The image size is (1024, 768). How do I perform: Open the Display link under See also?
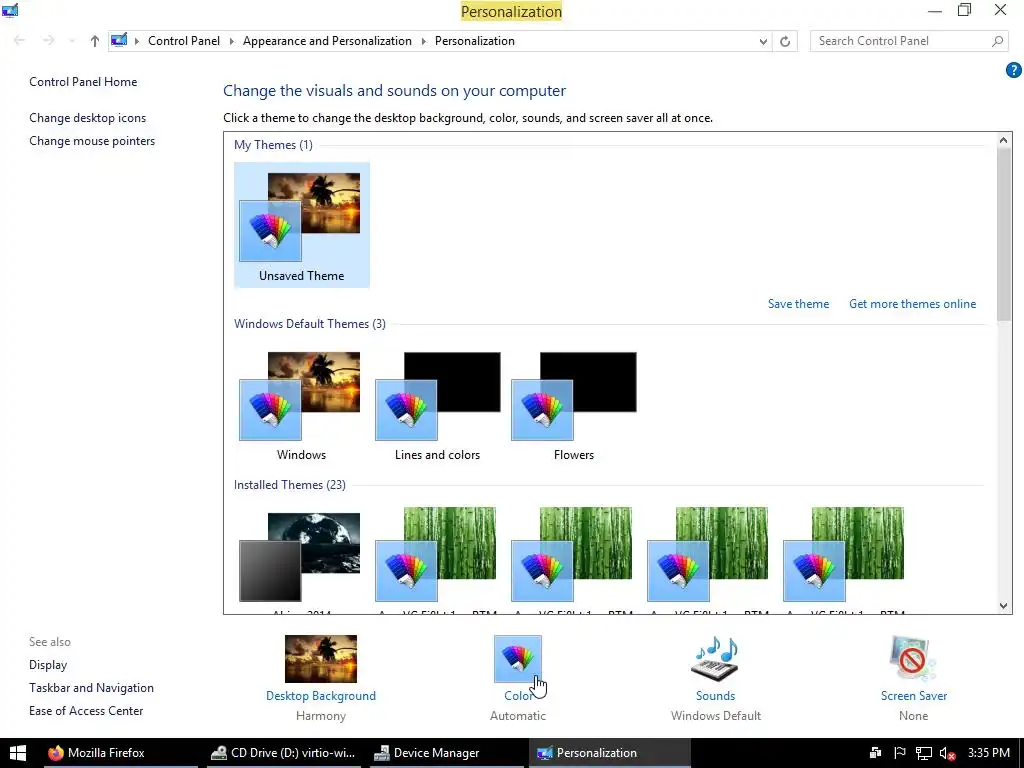coord(48,665)
